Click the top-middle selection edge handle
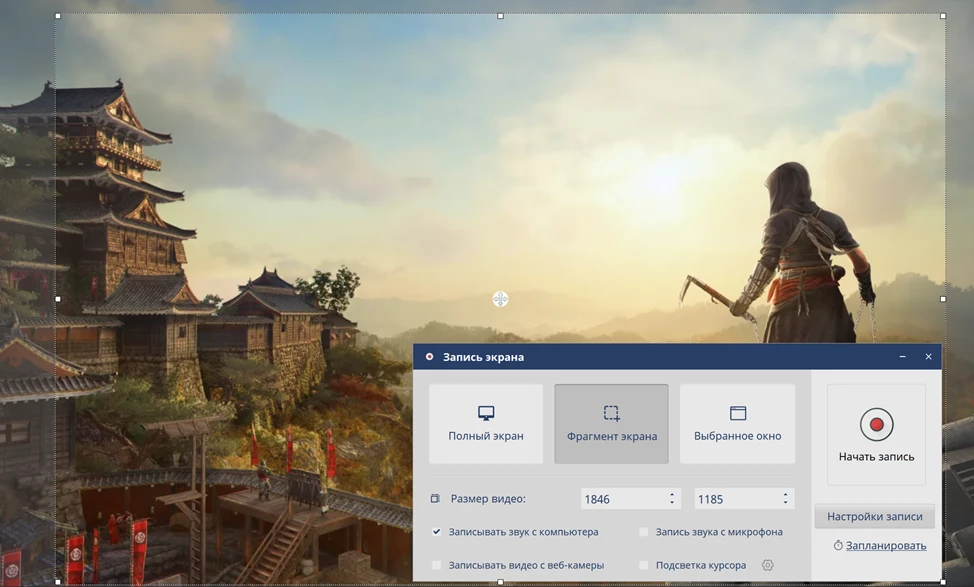The width and height of the screenshot is (974, 587). [501, 16]
